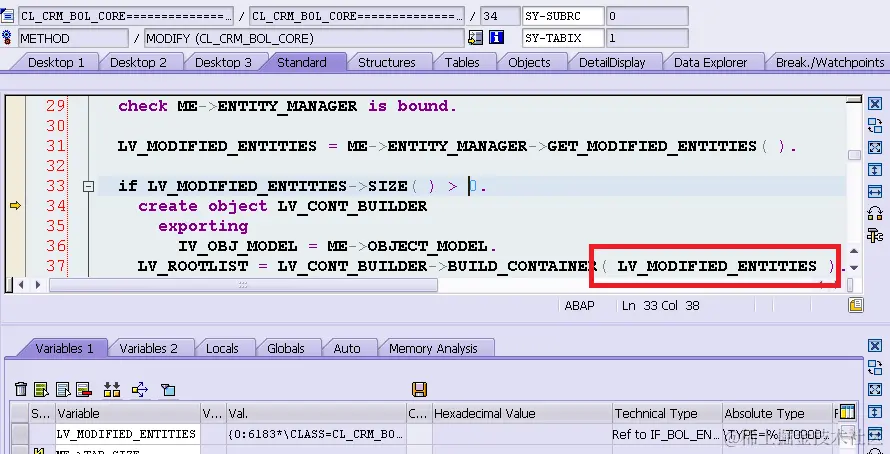The height and width of the screenshot is (454, 890).
Task: Click the line number field showing 34
Action: tap(499, 16)
